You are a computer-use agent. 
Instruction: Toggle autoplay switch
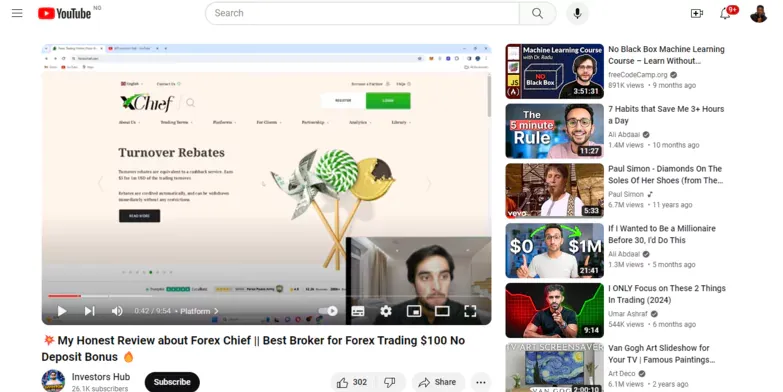tap(328, 311)
